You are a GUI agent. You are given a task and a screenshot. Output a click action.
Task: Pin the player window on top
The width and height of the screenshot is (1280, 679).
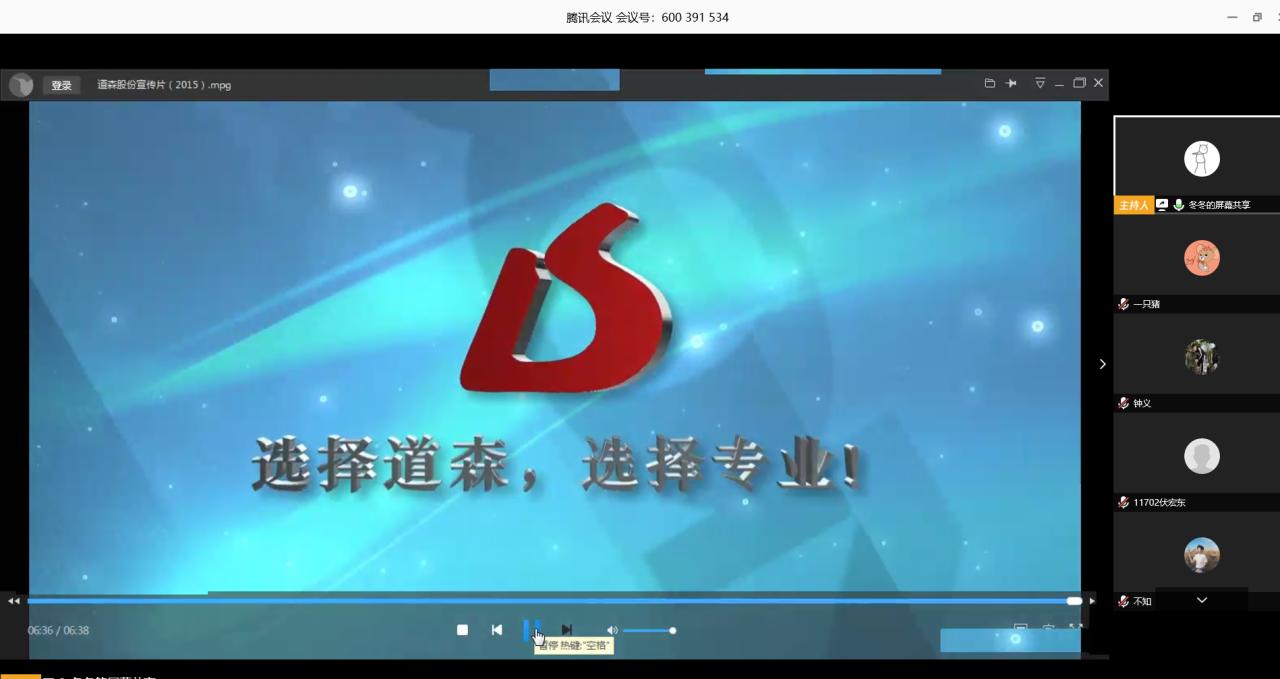[x=1011, y=83]
